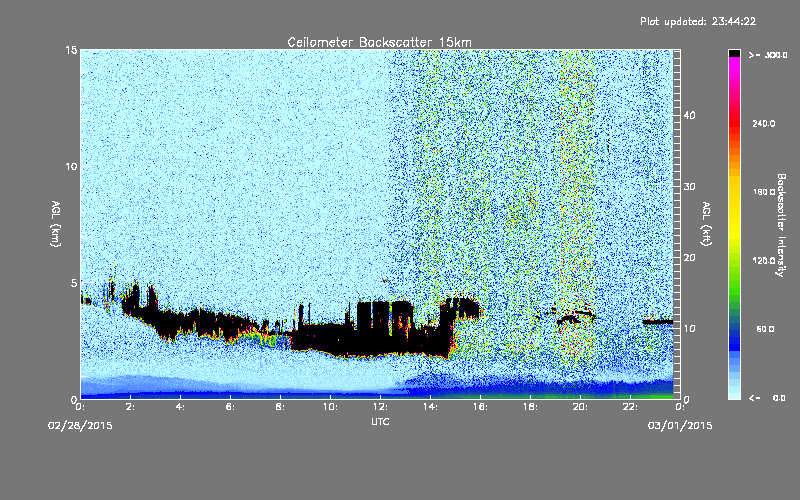Click the thin black cloud streak after 22 UTC
Viewport: 800px width, 500px height.
coord(658,322)
